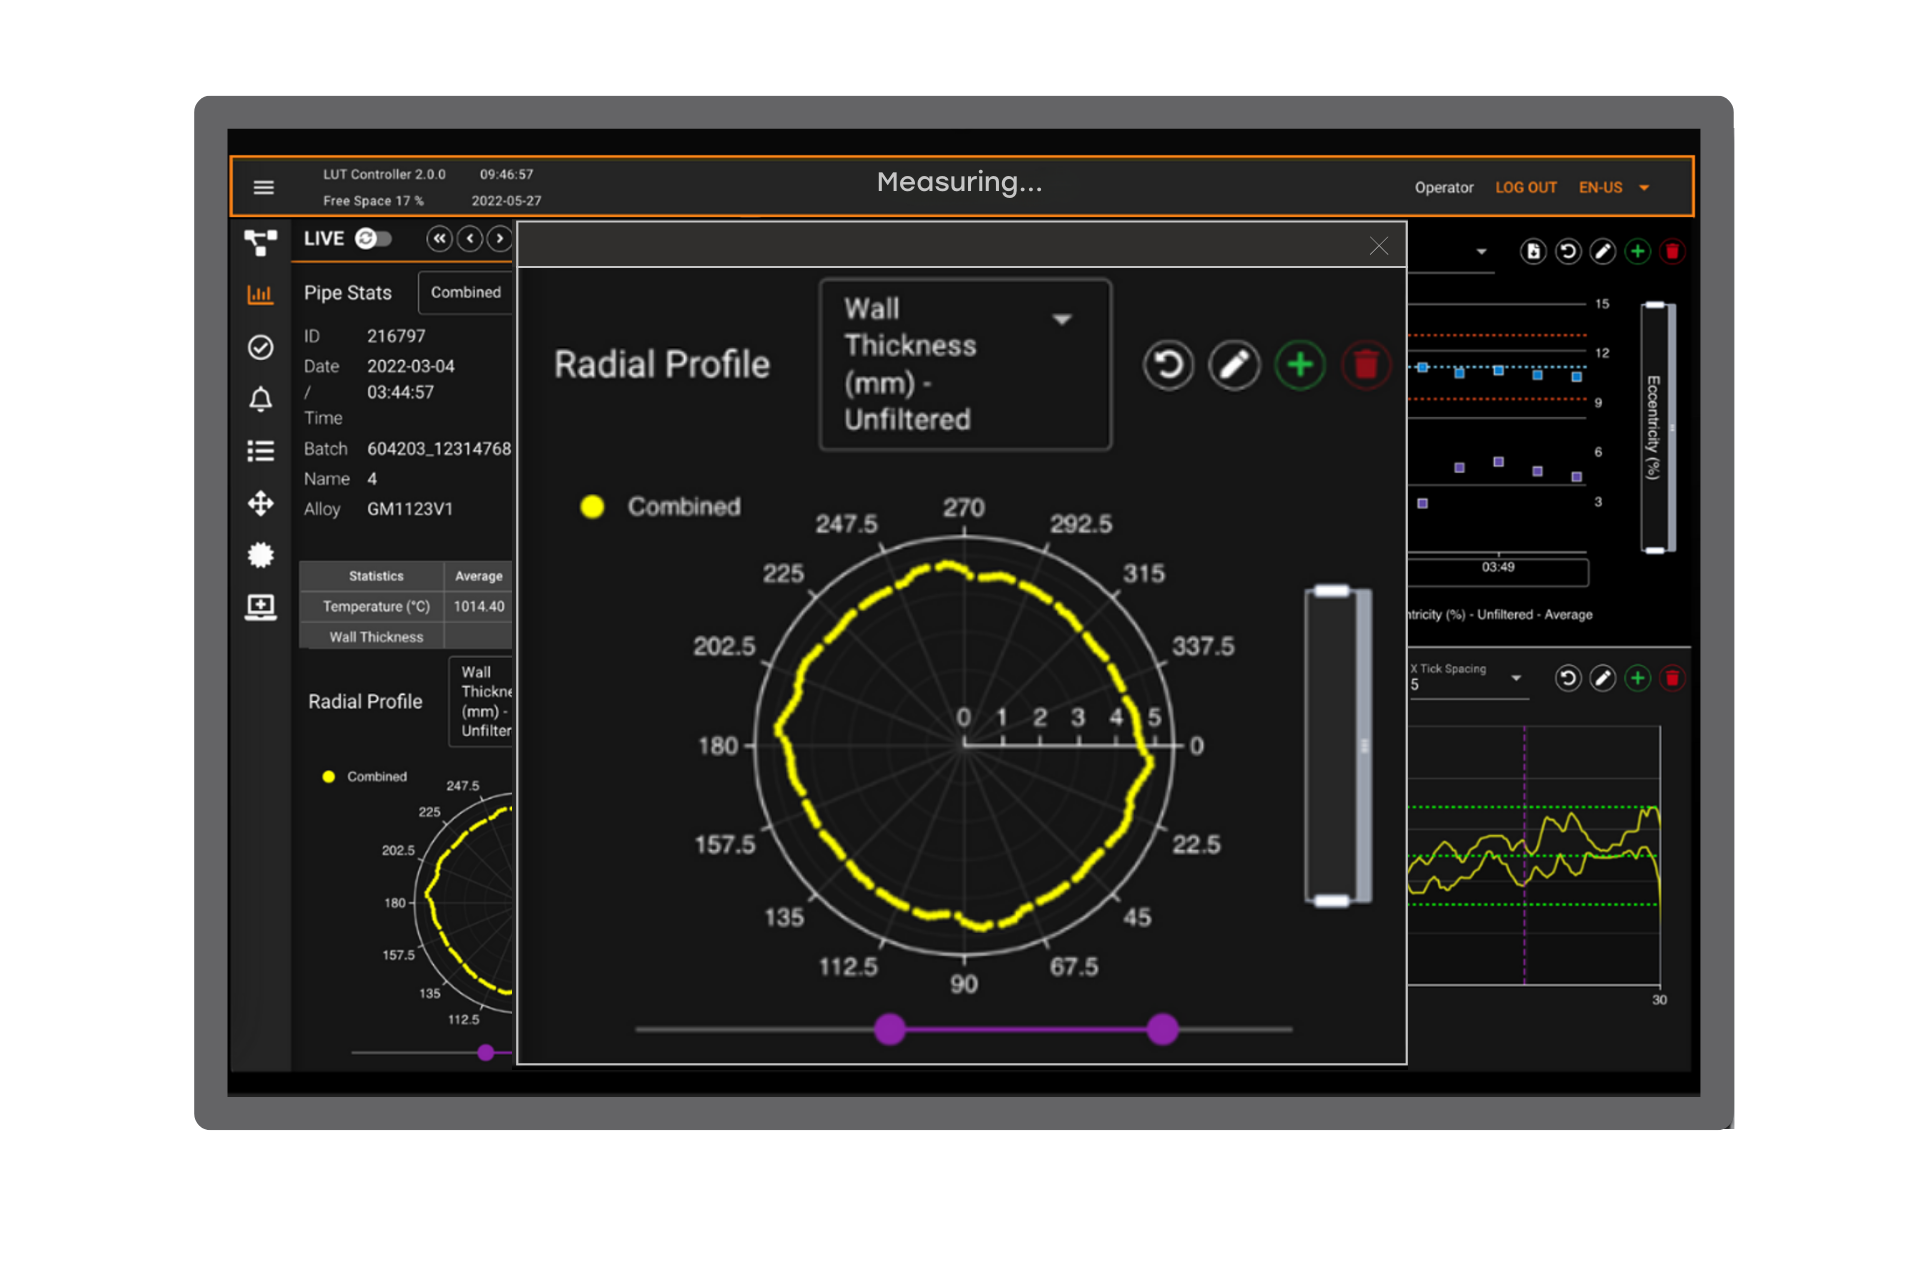Screen dimensions: 1920x1280
Task: Click the green add button in Radial Profile dialog
Action: pyautogui.click(x=1300, y=365)
